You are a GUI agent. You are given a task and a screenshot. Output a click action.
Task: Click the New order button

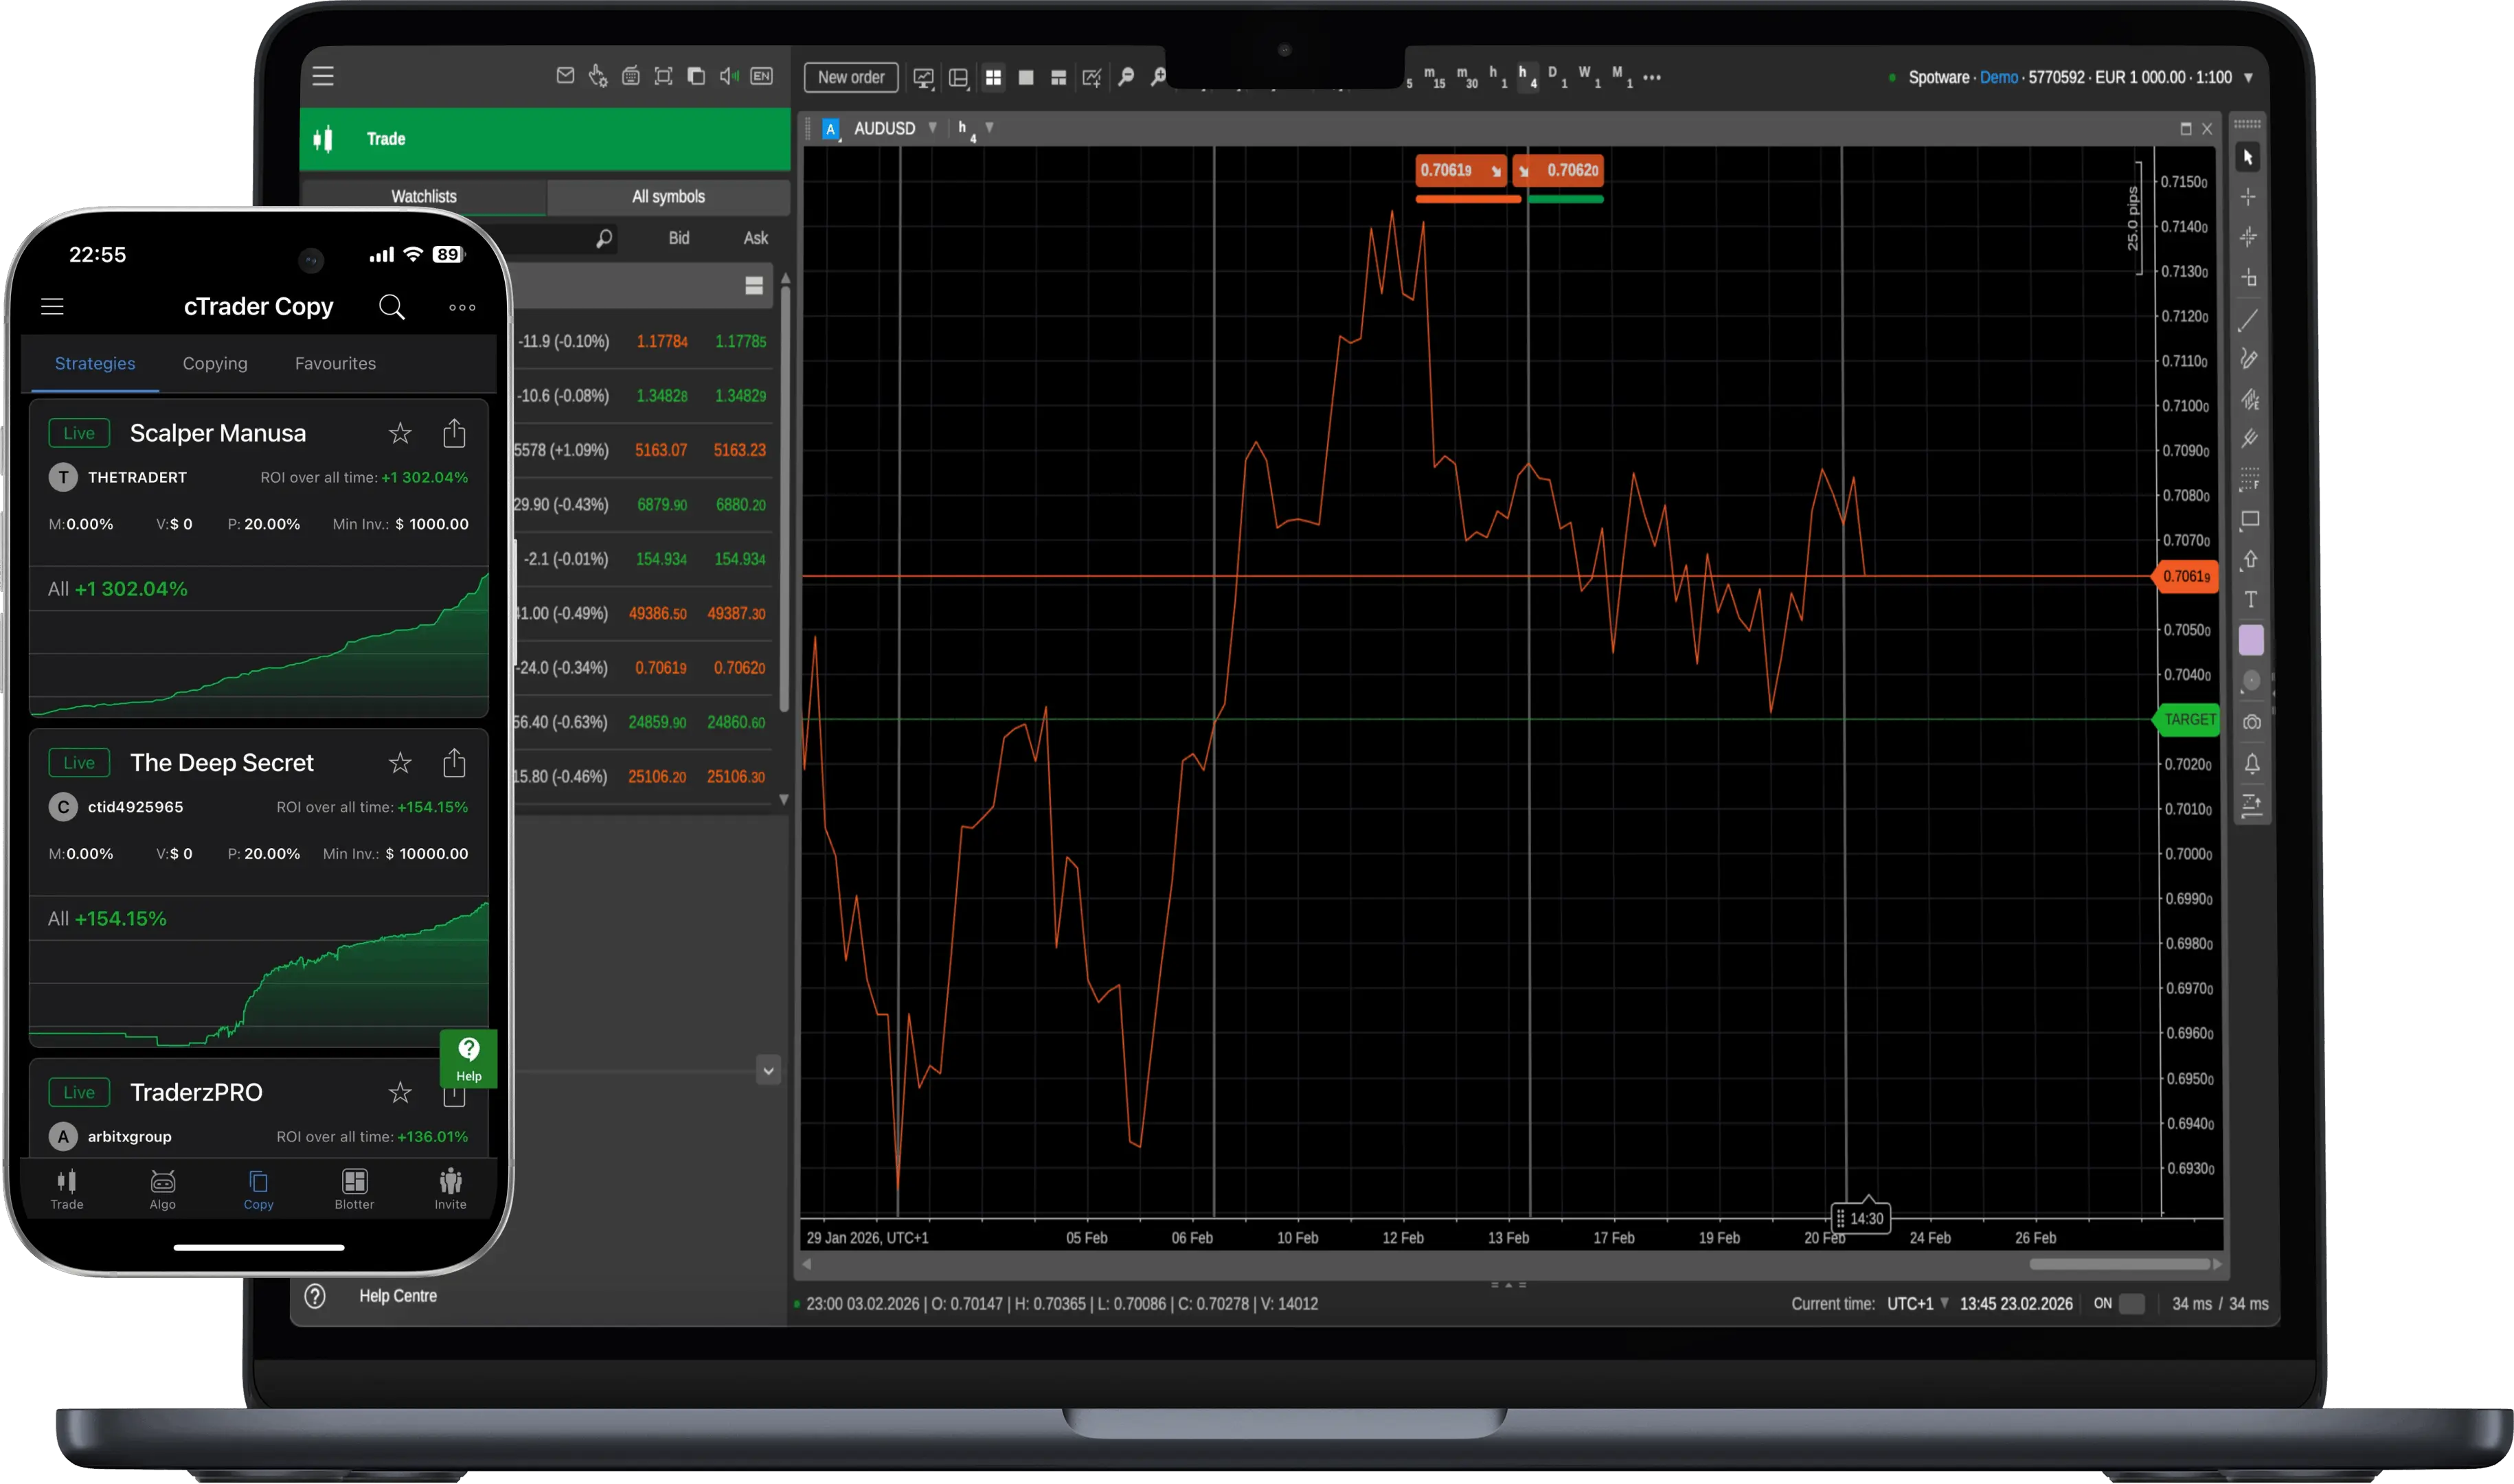pyautogui.click(x=851, y=77)
